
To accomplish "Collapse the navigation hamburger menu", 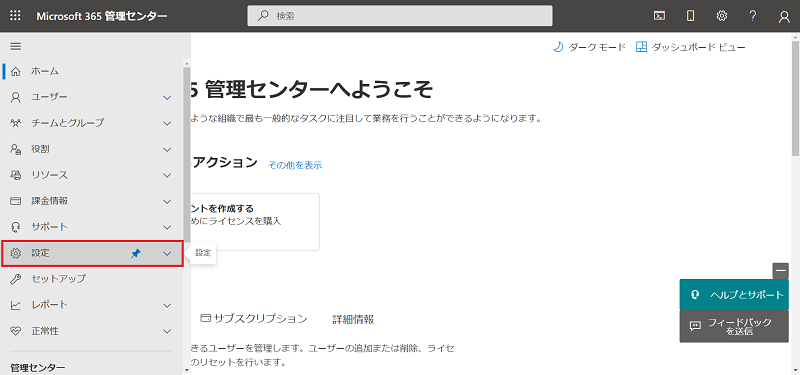I will (x=16, y=46).
